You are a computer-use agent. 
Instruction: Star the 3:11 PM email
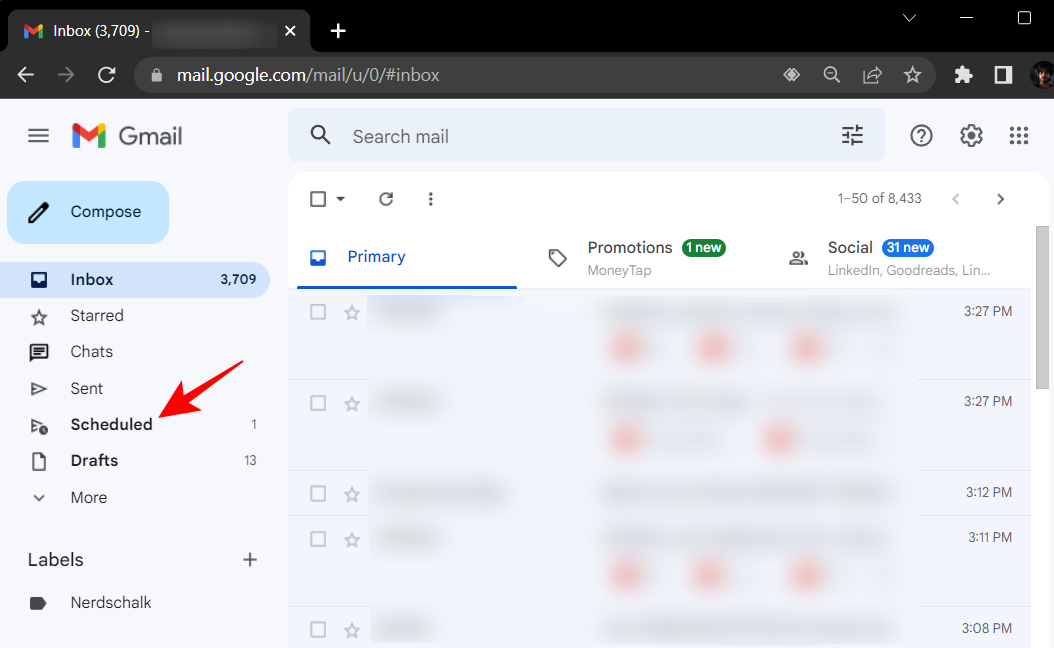pos(352,539)
